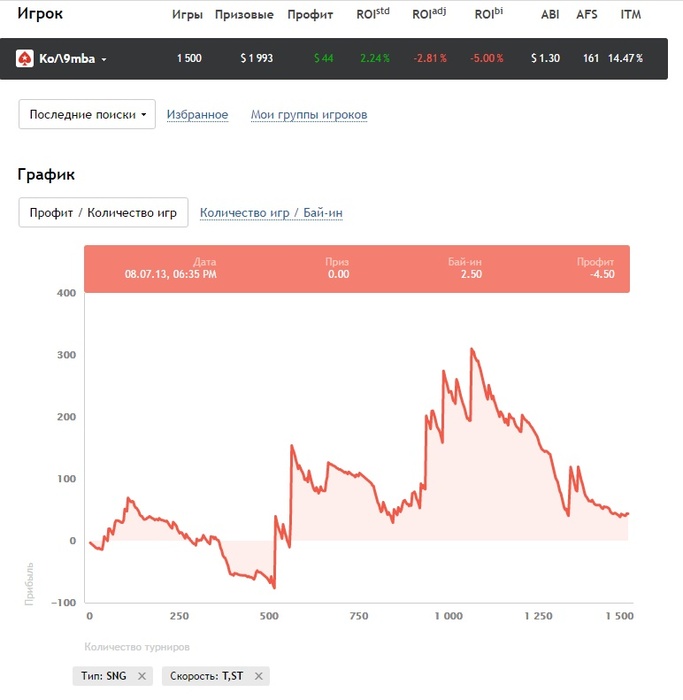The height and width of the screenshot is (700, 683).
Task: Open the "Последние поиски" dropdown
Action: (x=87, y=115)
